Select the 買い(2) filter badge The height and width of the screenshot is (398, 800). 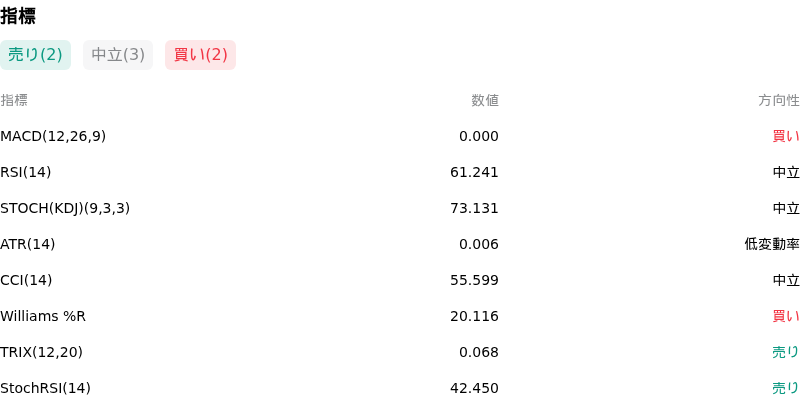pyautogui.click(x=201, y=55)
